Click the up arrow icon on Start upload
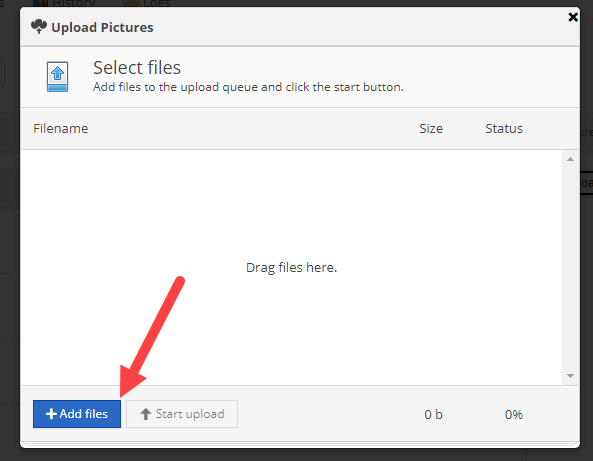The width and height of the screenshot is (593, 461). click(x=146, y=414)
